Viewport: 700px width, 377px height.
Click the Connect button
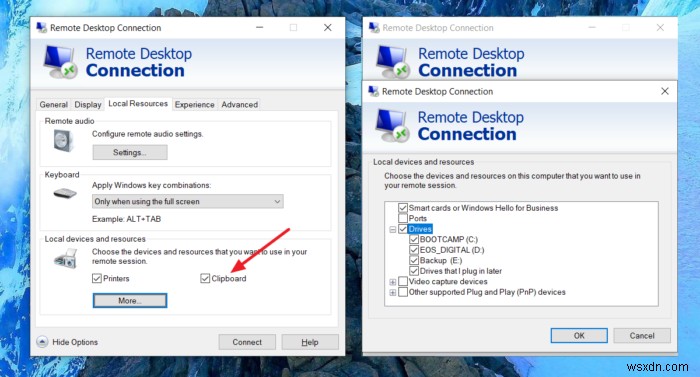click(247, 342)
